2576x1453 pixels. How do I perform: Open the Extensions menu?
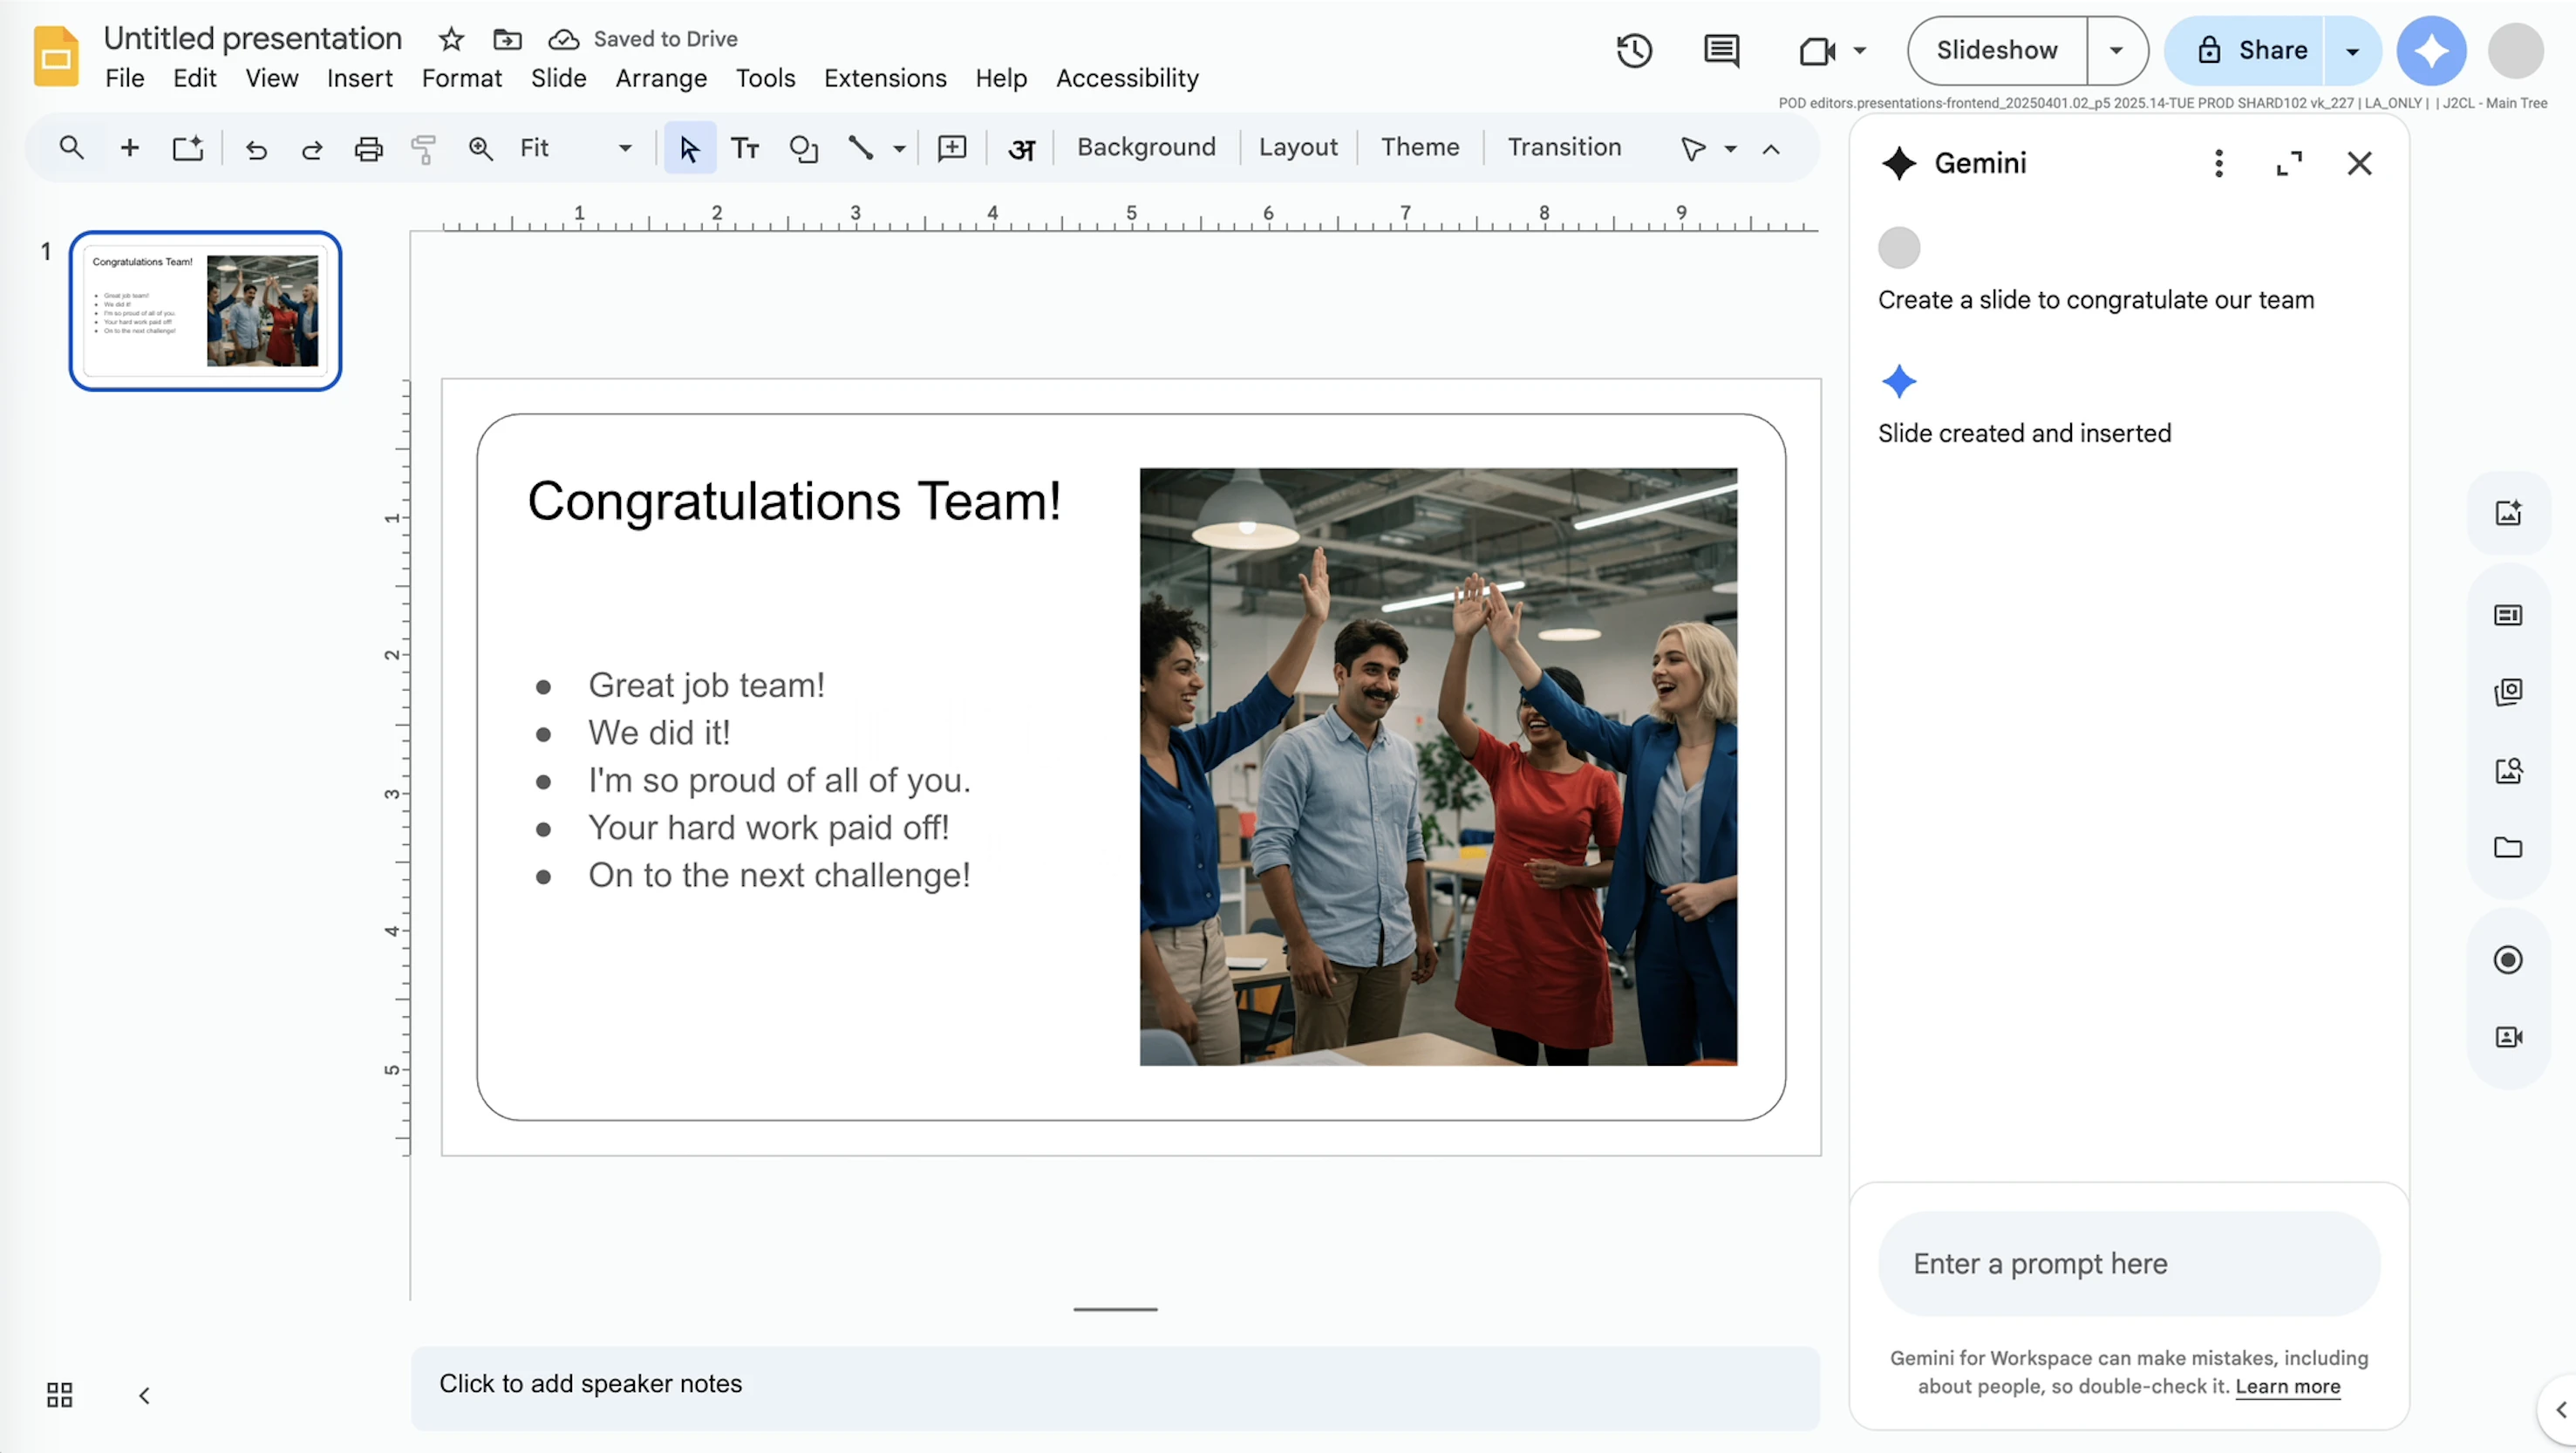[885, 78]
